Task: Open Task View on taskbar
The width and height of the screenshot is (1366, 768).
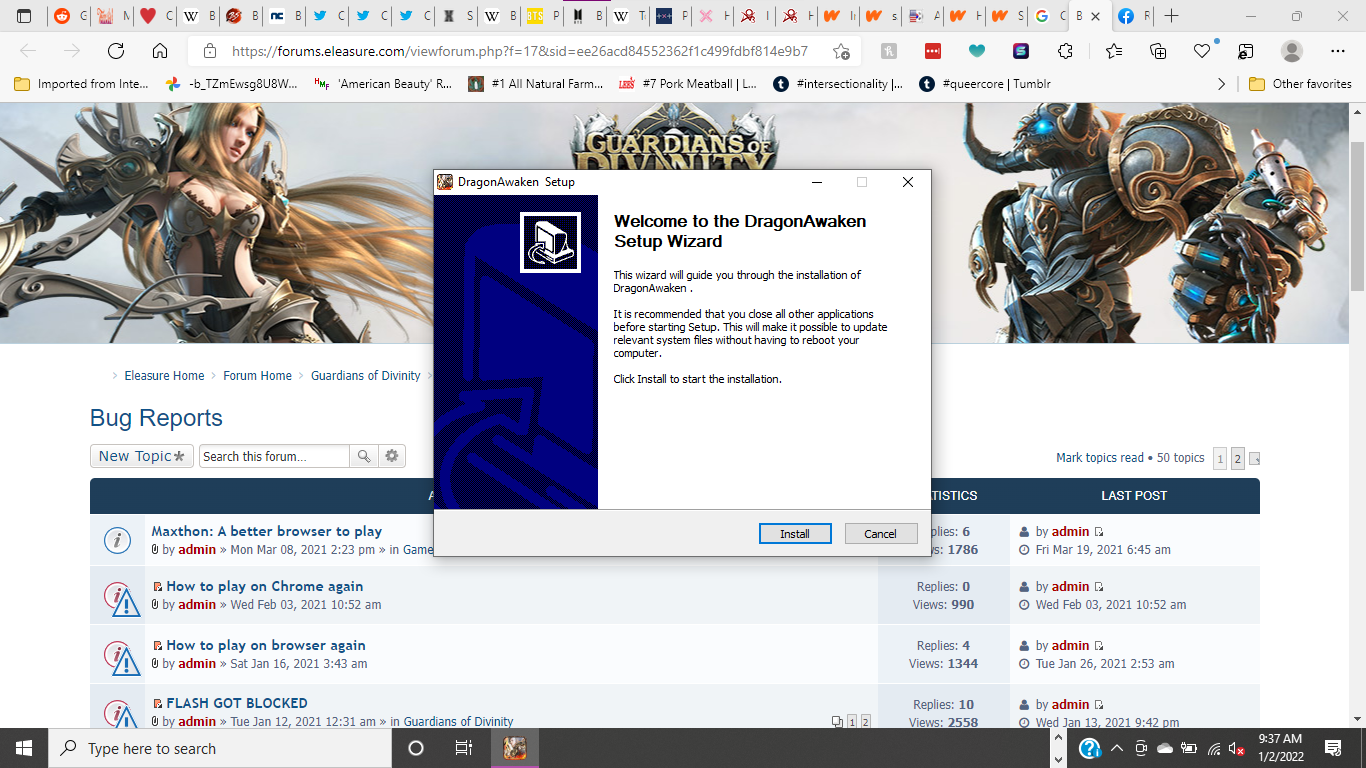Action: [464, 748]
